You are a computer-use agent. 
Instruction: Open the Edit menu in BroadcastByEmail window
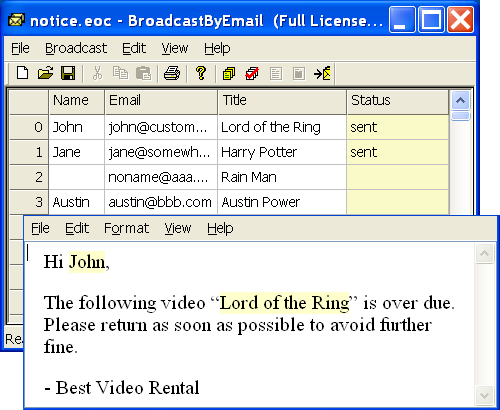click(x=134, y=49)
